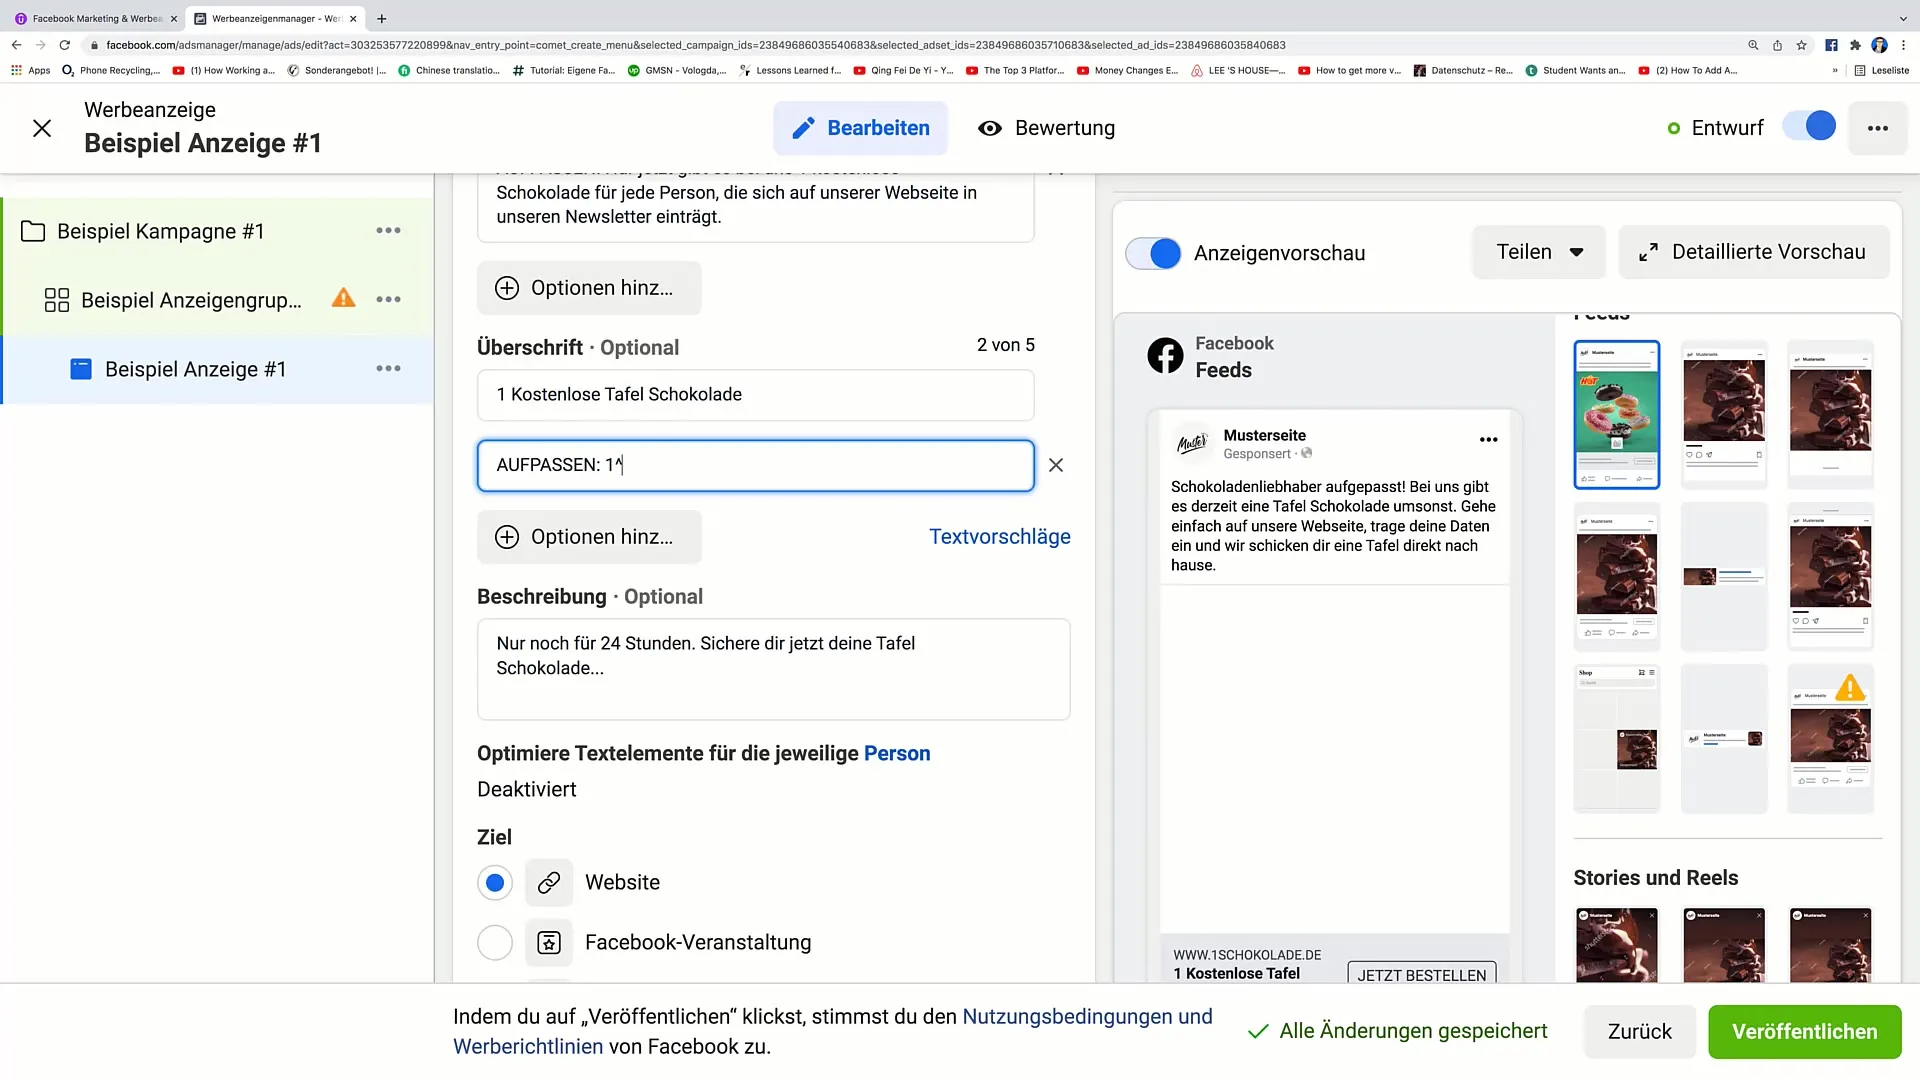Select the Website radio button under Ziel
This screenshot has height=1080, width=1920.
(496, 882)
